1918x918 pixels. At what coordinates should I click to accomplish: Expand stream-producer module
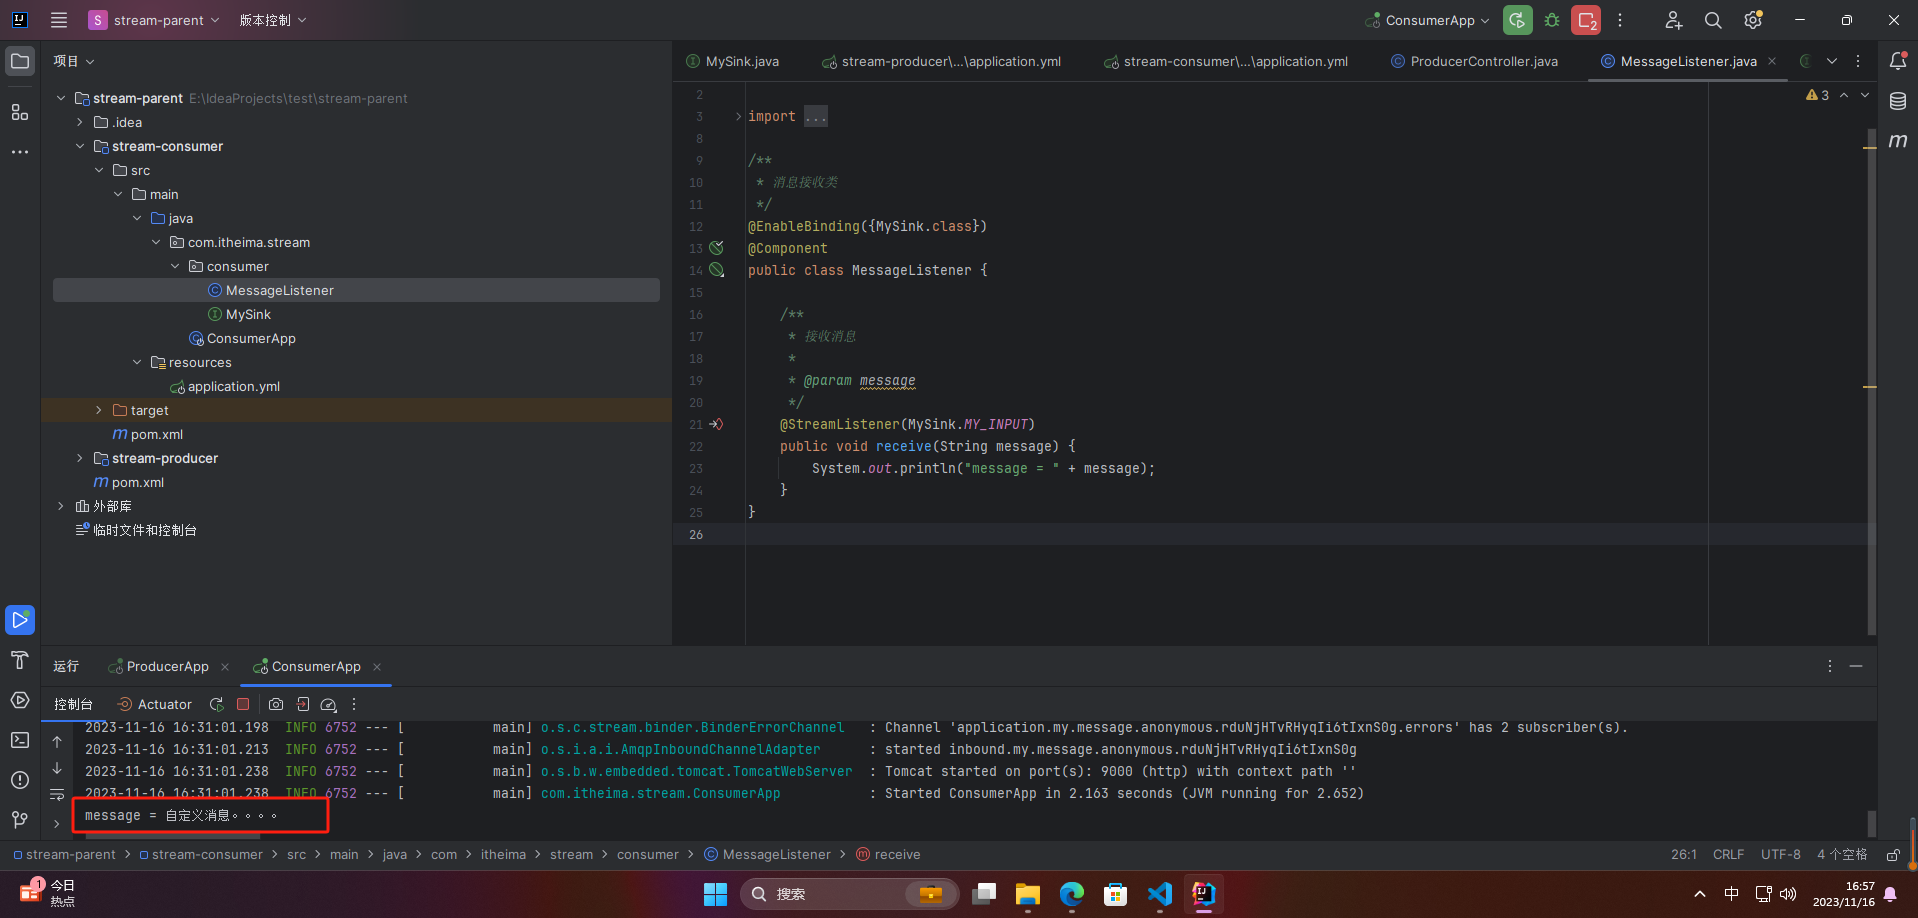click(80, 458)
